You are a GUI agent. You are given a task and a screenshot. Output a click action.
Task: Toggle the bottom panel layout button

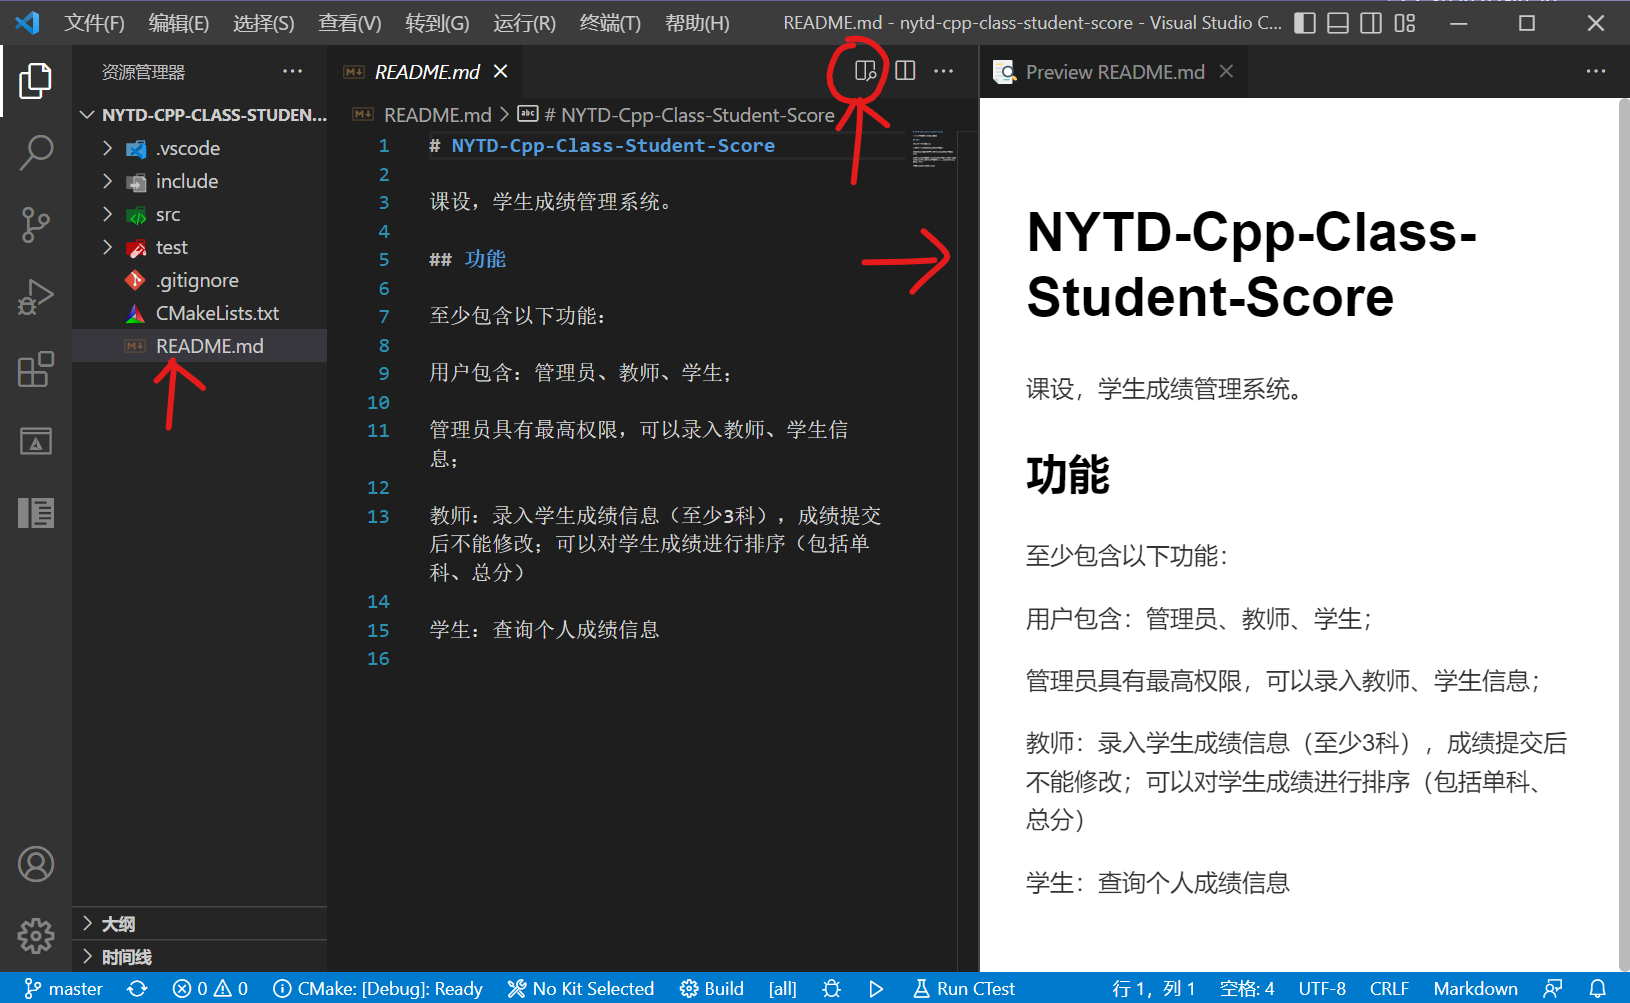[1338, 23]
